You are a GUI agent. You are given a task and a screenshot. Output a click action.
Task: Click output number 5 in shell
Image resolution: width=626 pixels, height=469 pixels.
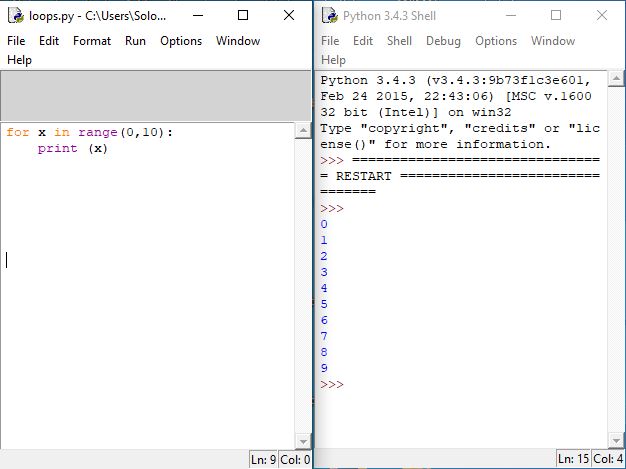(324, 304)
